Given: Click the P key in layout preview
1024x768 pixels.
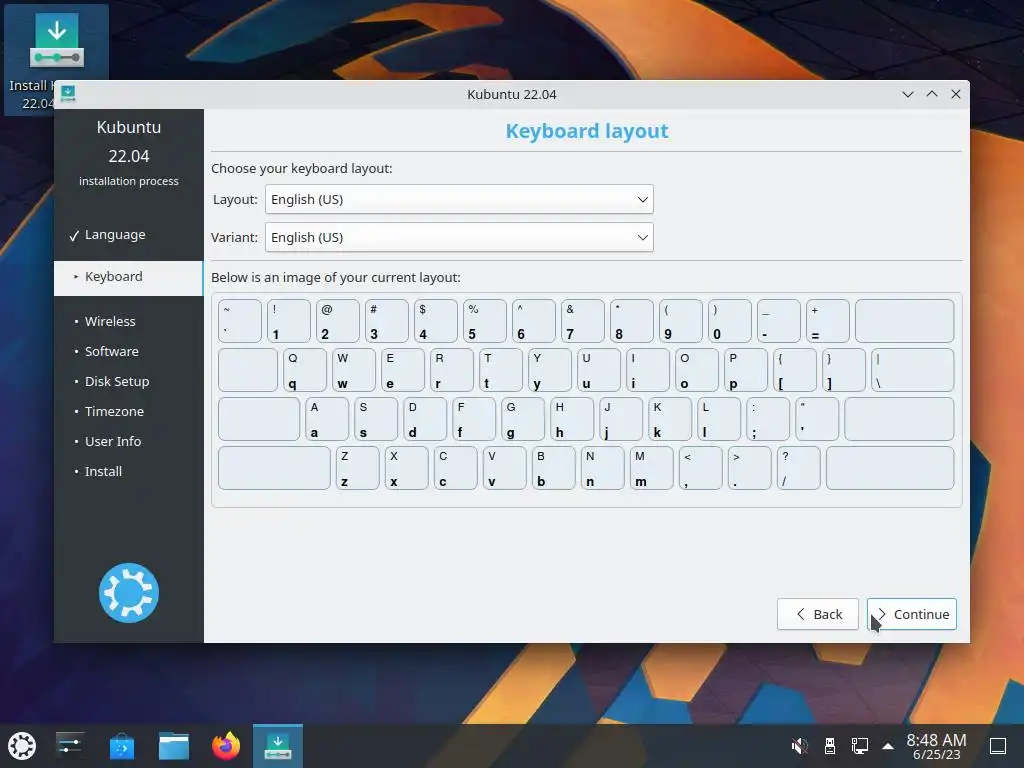Looking at the screenshot, I should pos(746,370).
